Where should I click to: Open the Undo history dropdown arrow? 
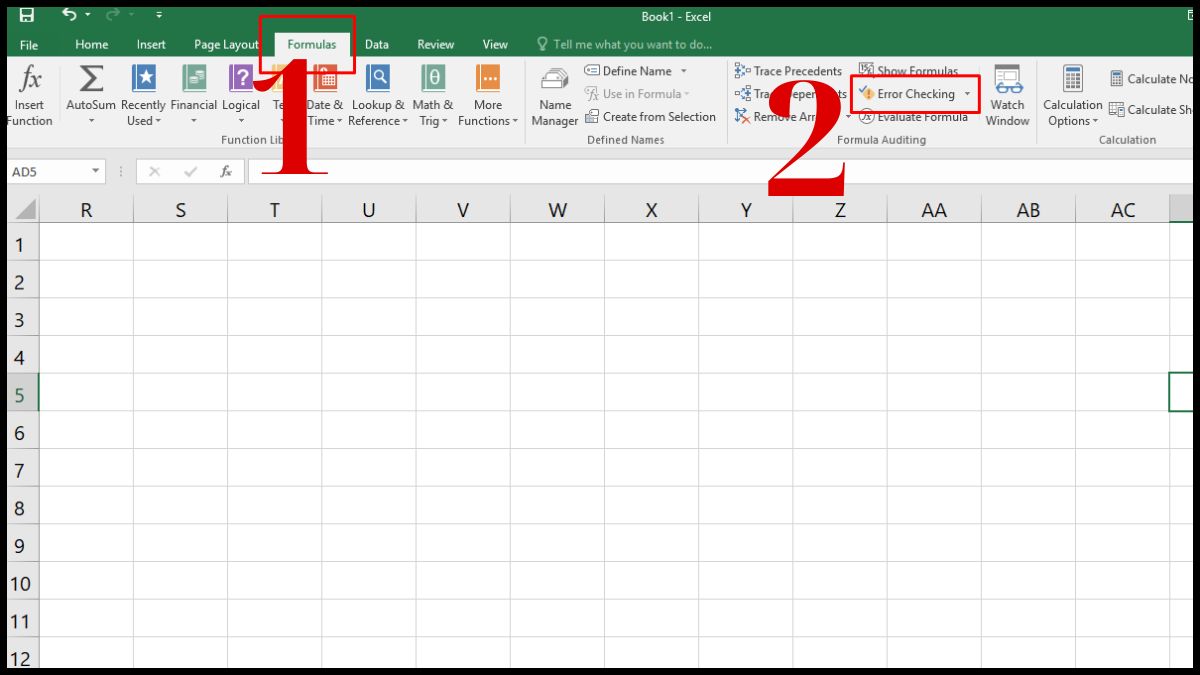click(88, 16)
